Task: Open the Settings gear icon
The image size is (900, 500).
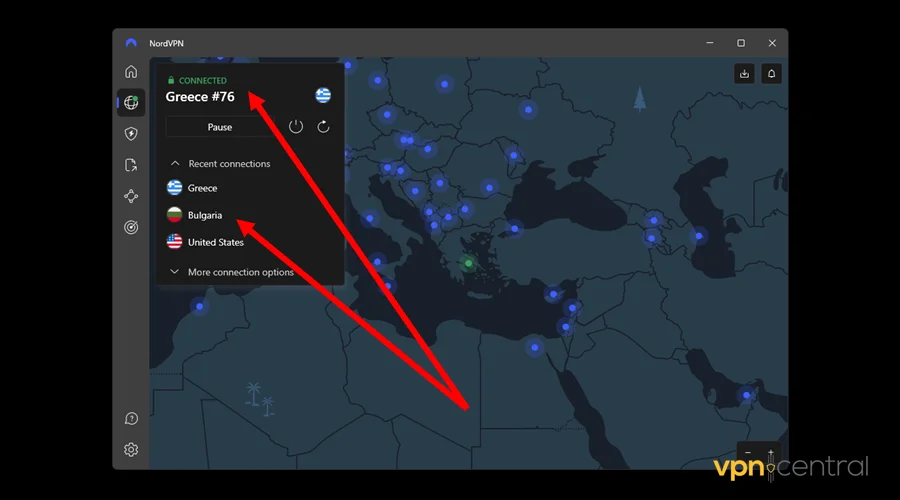Action: (131, 450)
